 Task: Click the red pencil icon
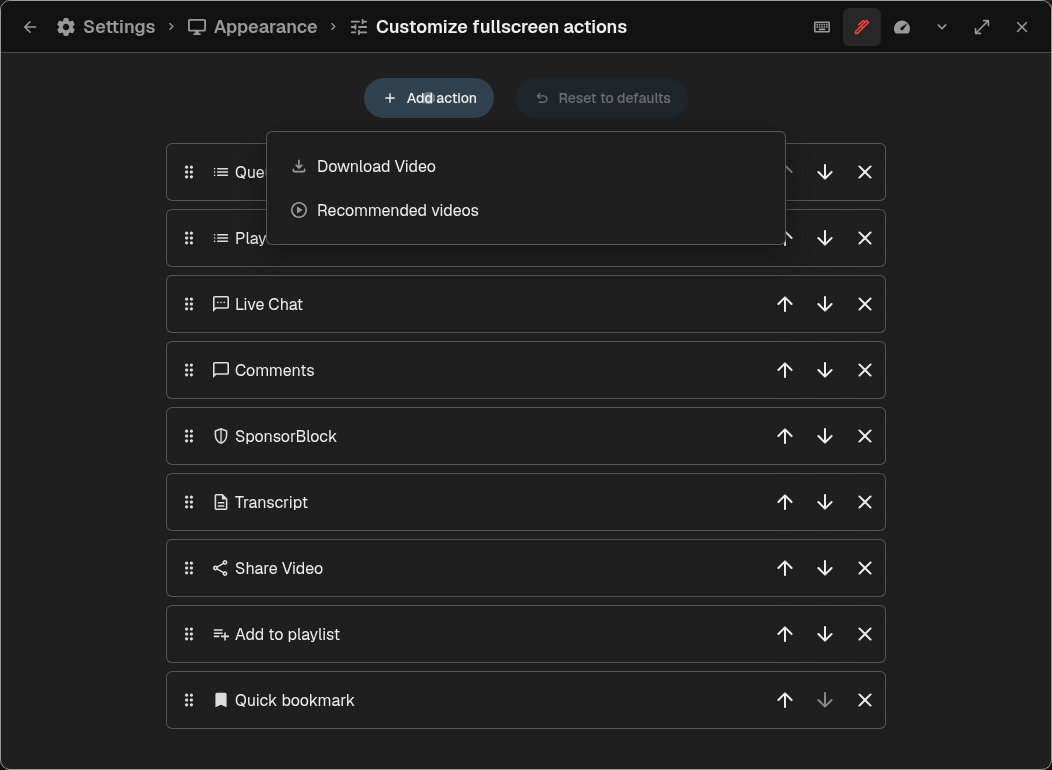pyautogui.click(x=861, y=27)
